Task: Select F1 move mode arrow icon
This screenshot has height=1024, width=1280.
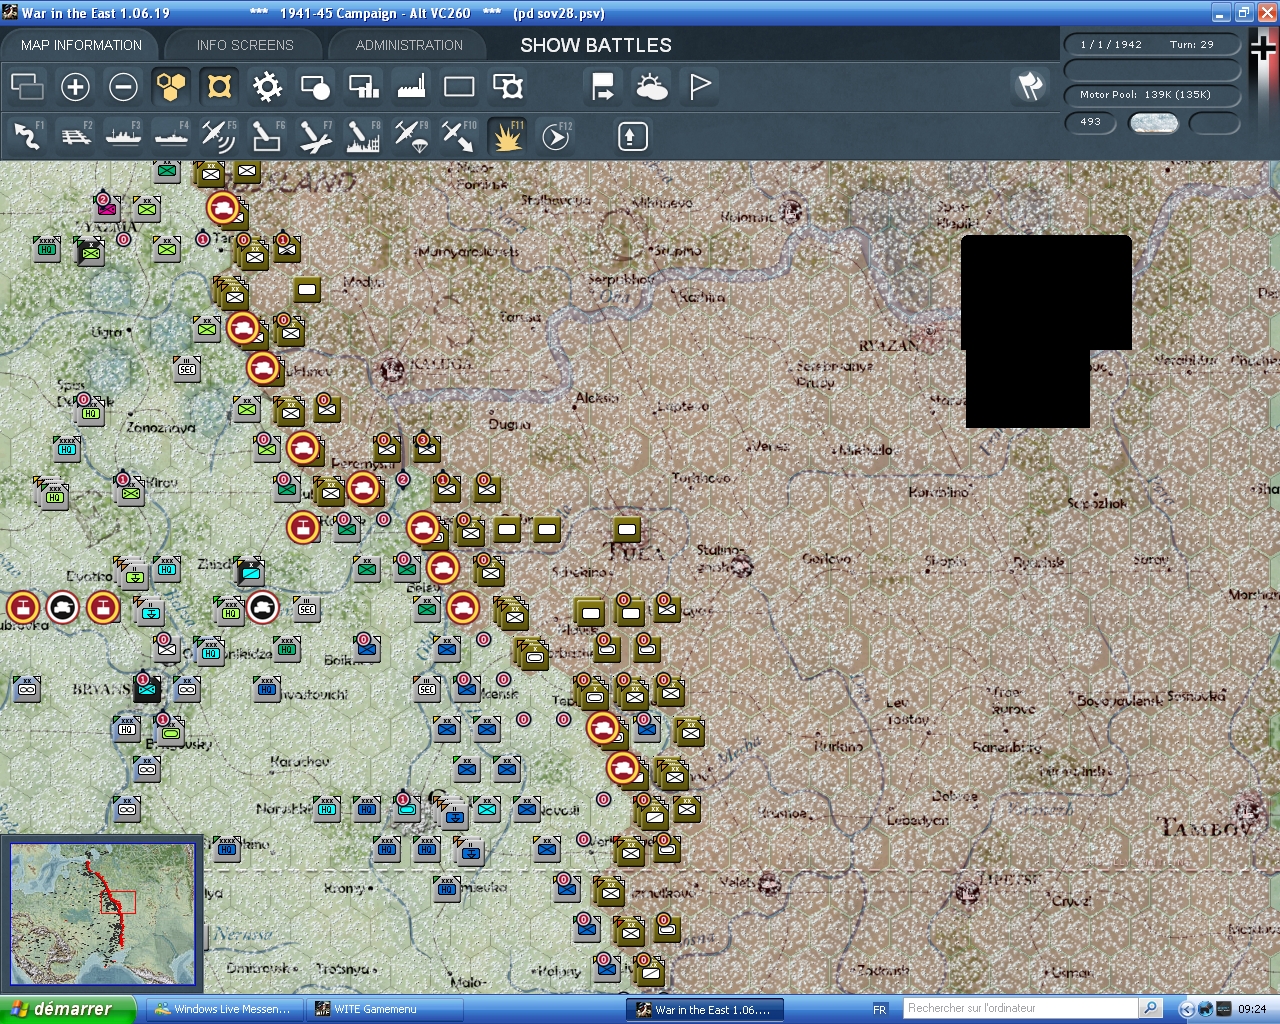Action: (27, 136)
